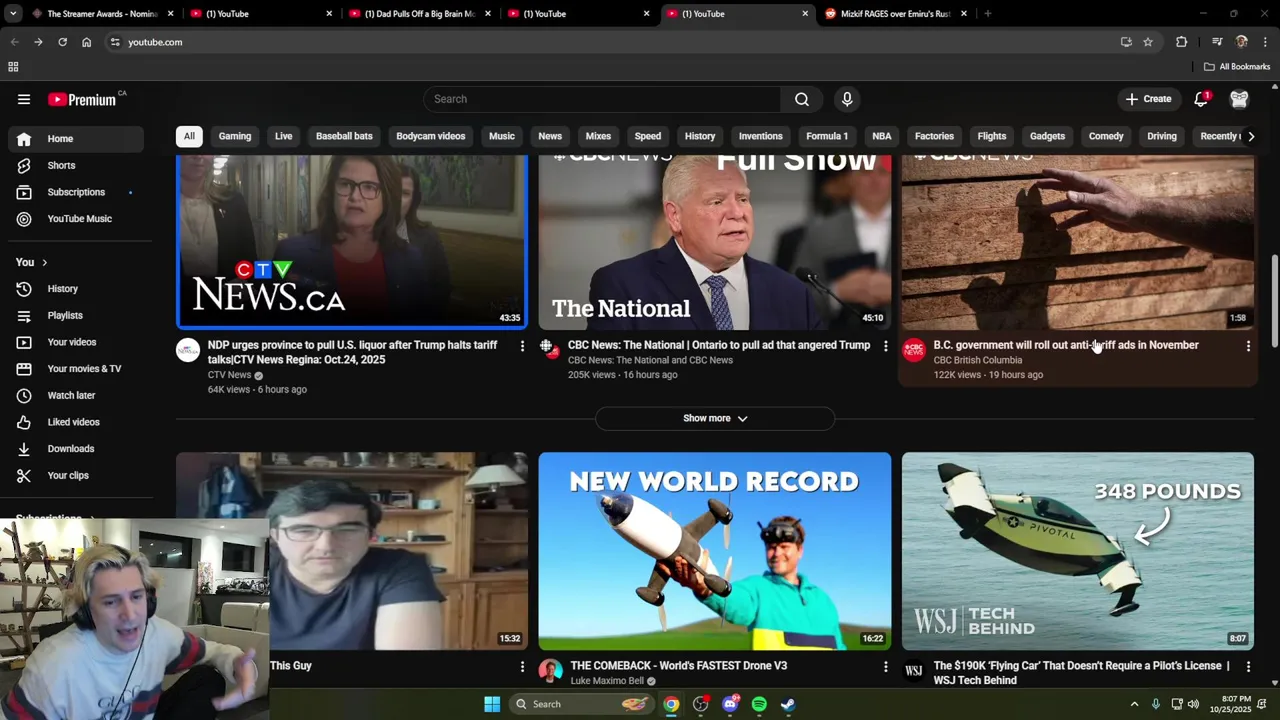Start voice search with microphone icon
The width and height of the screenshot is (1280, 720).
point(847,99)
